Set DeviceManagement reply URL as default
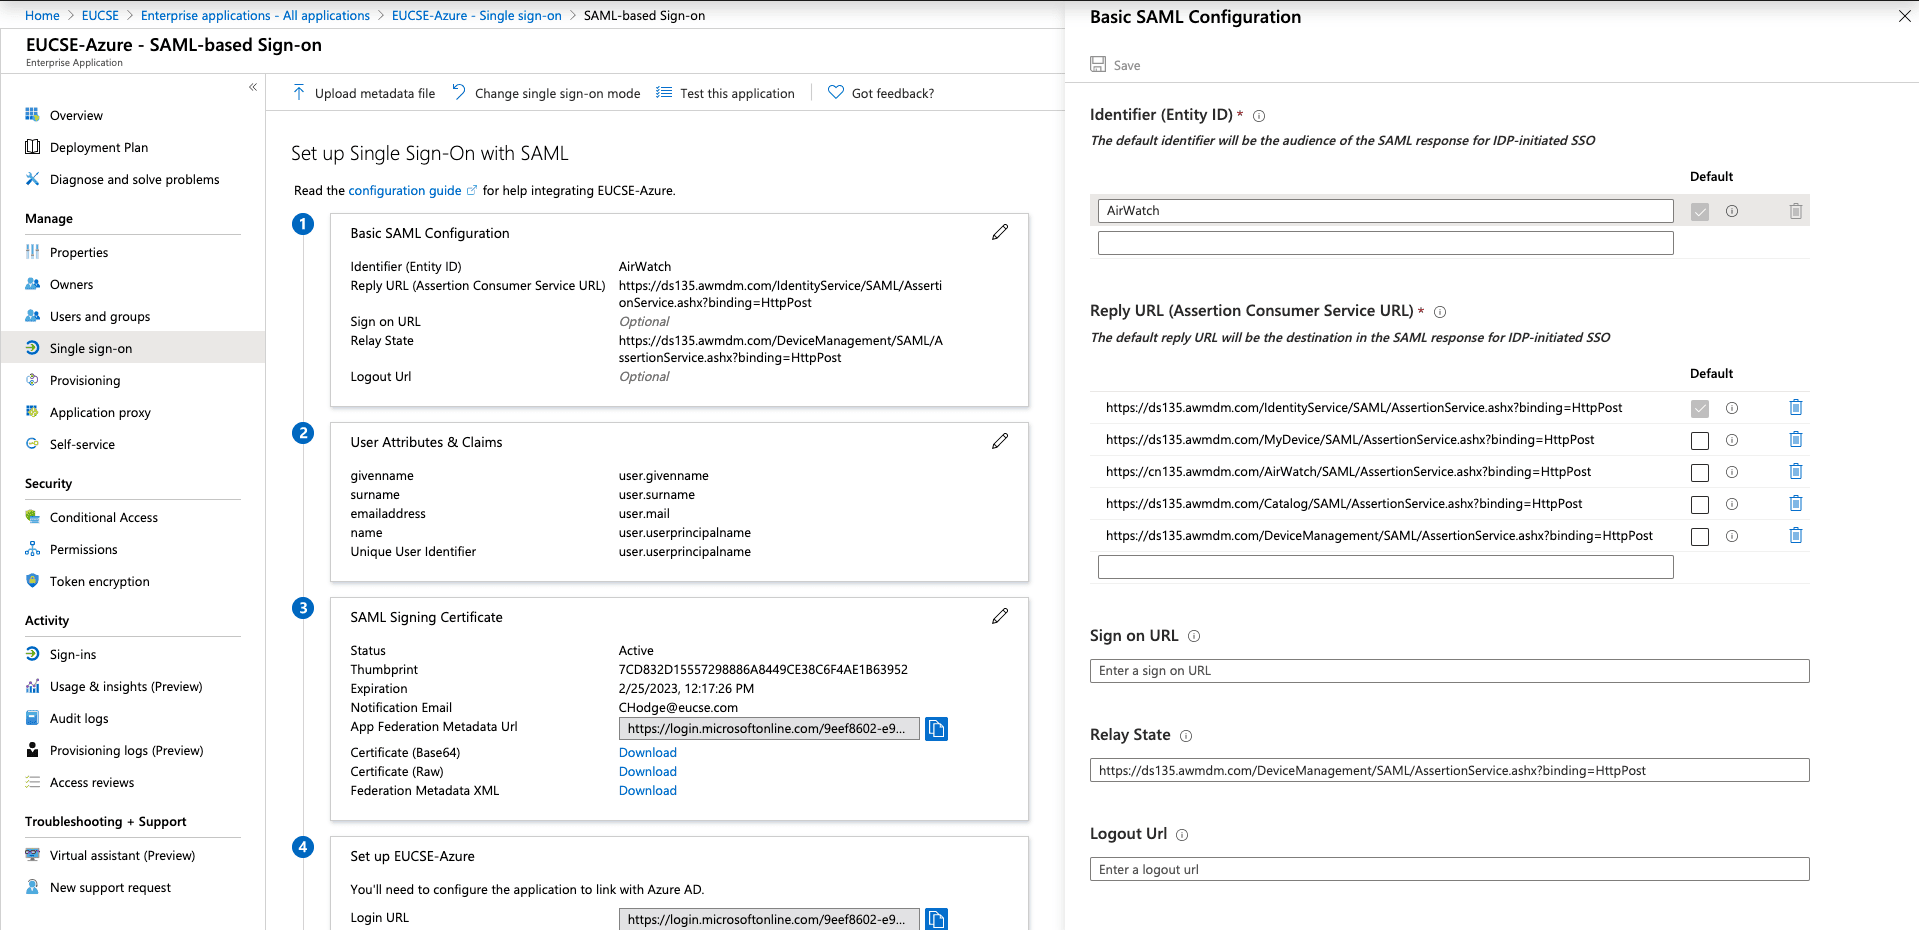Screen dimensions: 1919x930 1700,537
